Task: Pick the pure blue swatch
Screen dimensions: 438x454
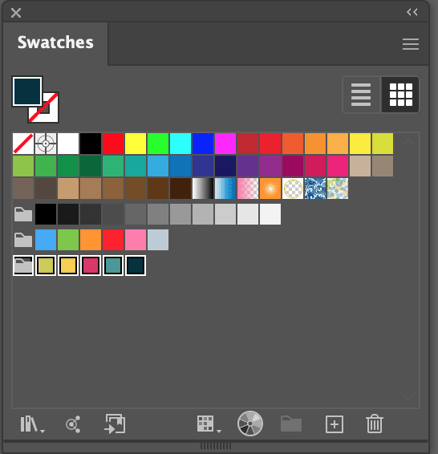Action: coord(203,144)
